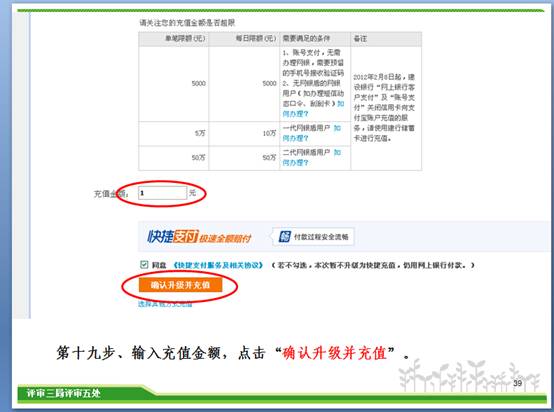Click the 备注 column header
Viewport: 554px width, 412px height.
point(360,39)
